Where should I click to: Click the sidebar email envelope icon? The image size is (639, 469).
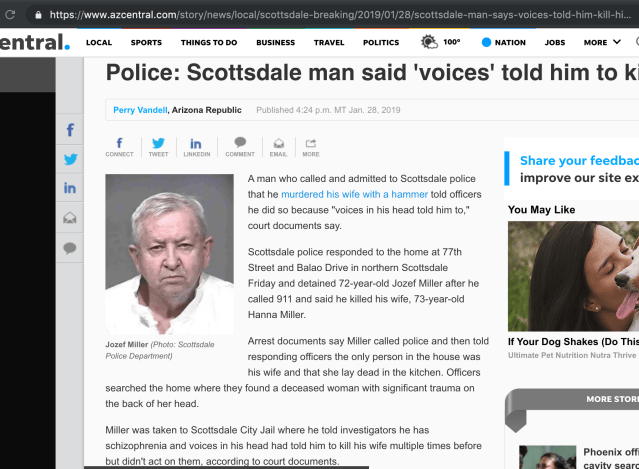[70, 218]
